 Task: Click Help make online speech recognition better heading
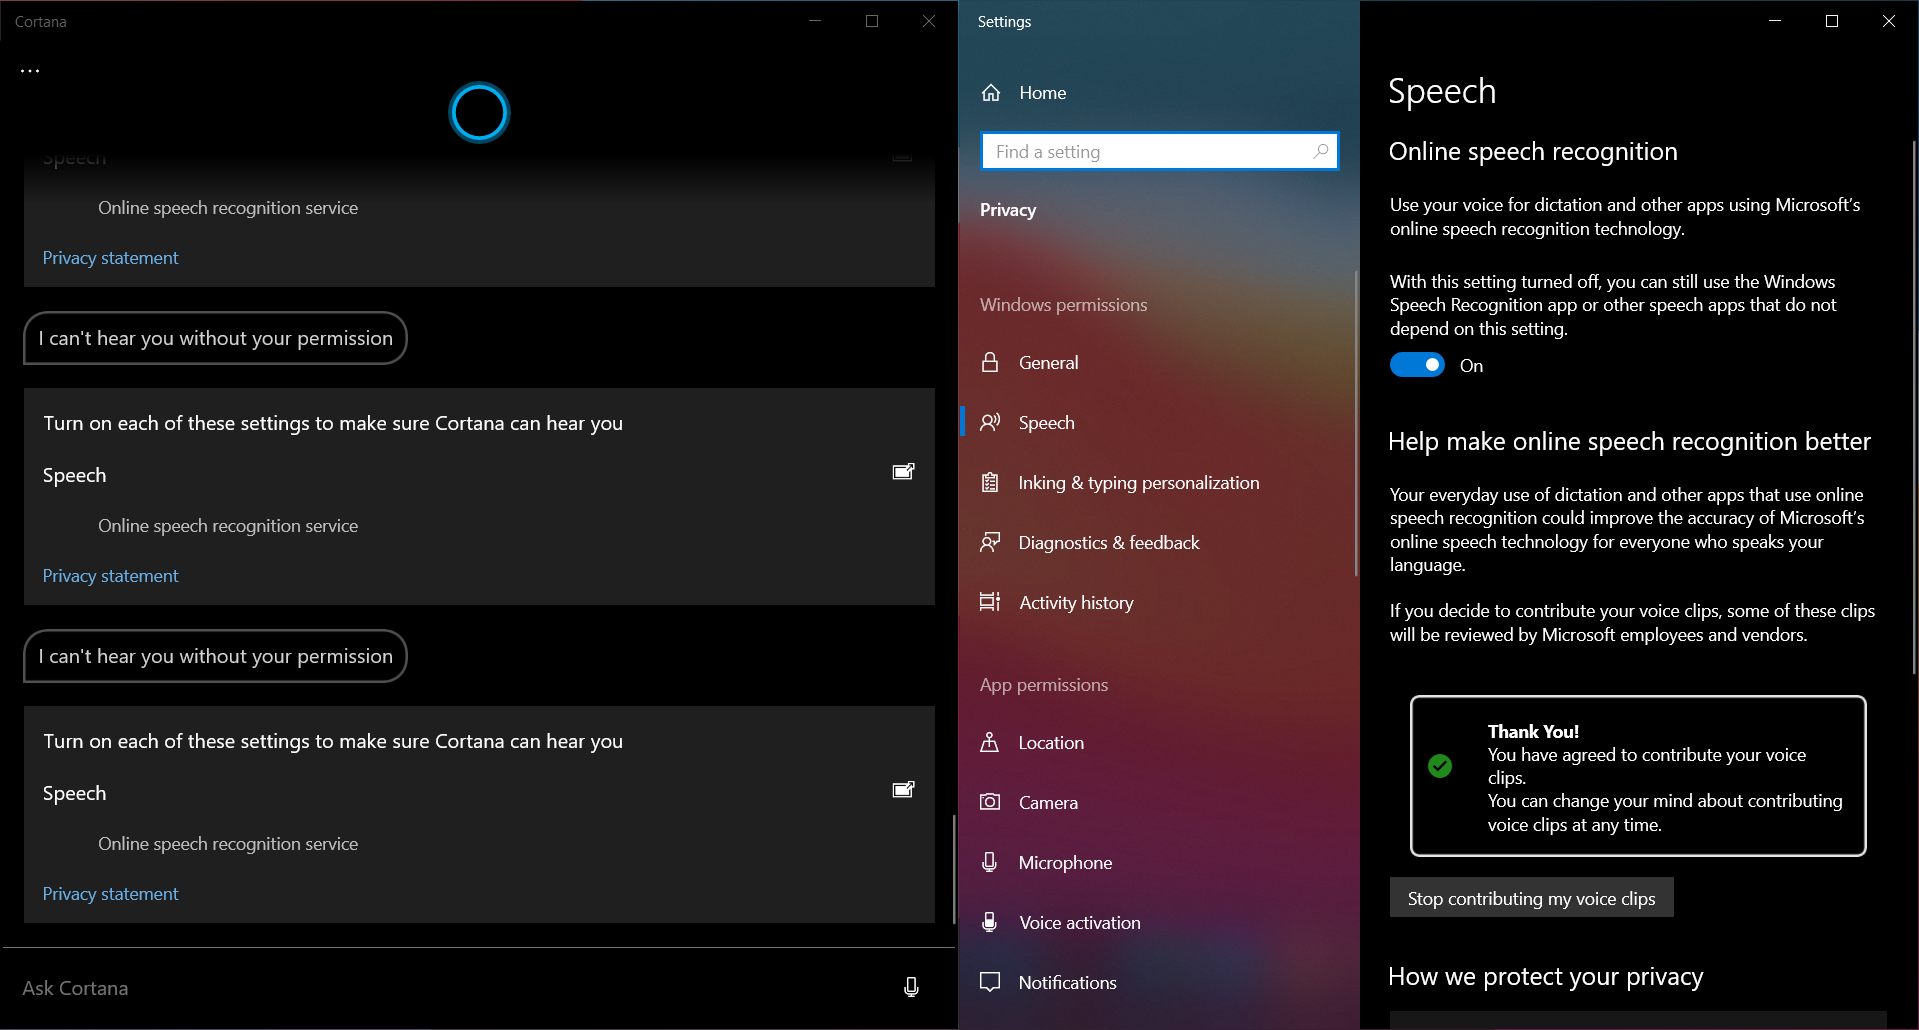1629,442
